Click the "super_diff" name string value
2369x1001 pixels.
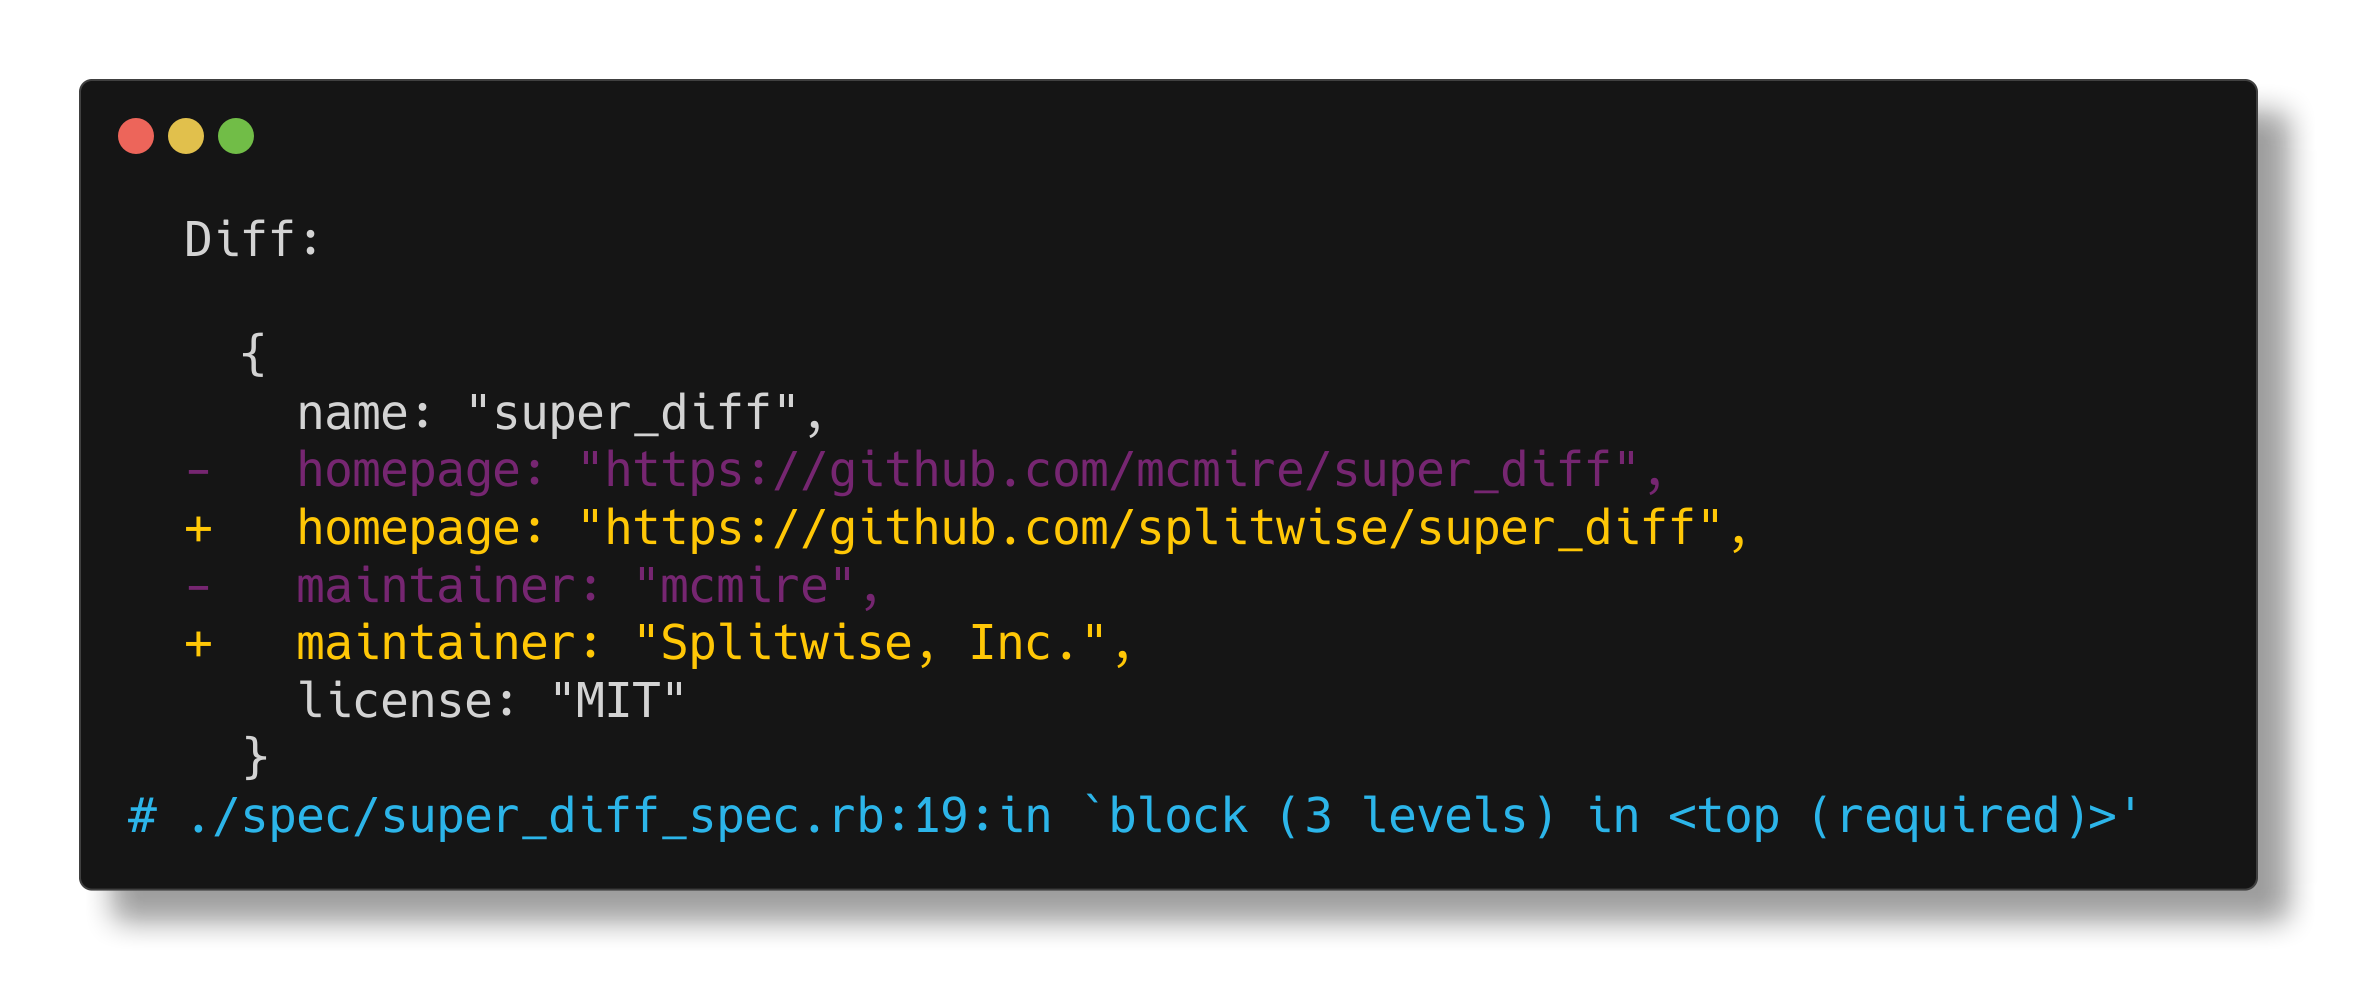(x=632, y=414)
